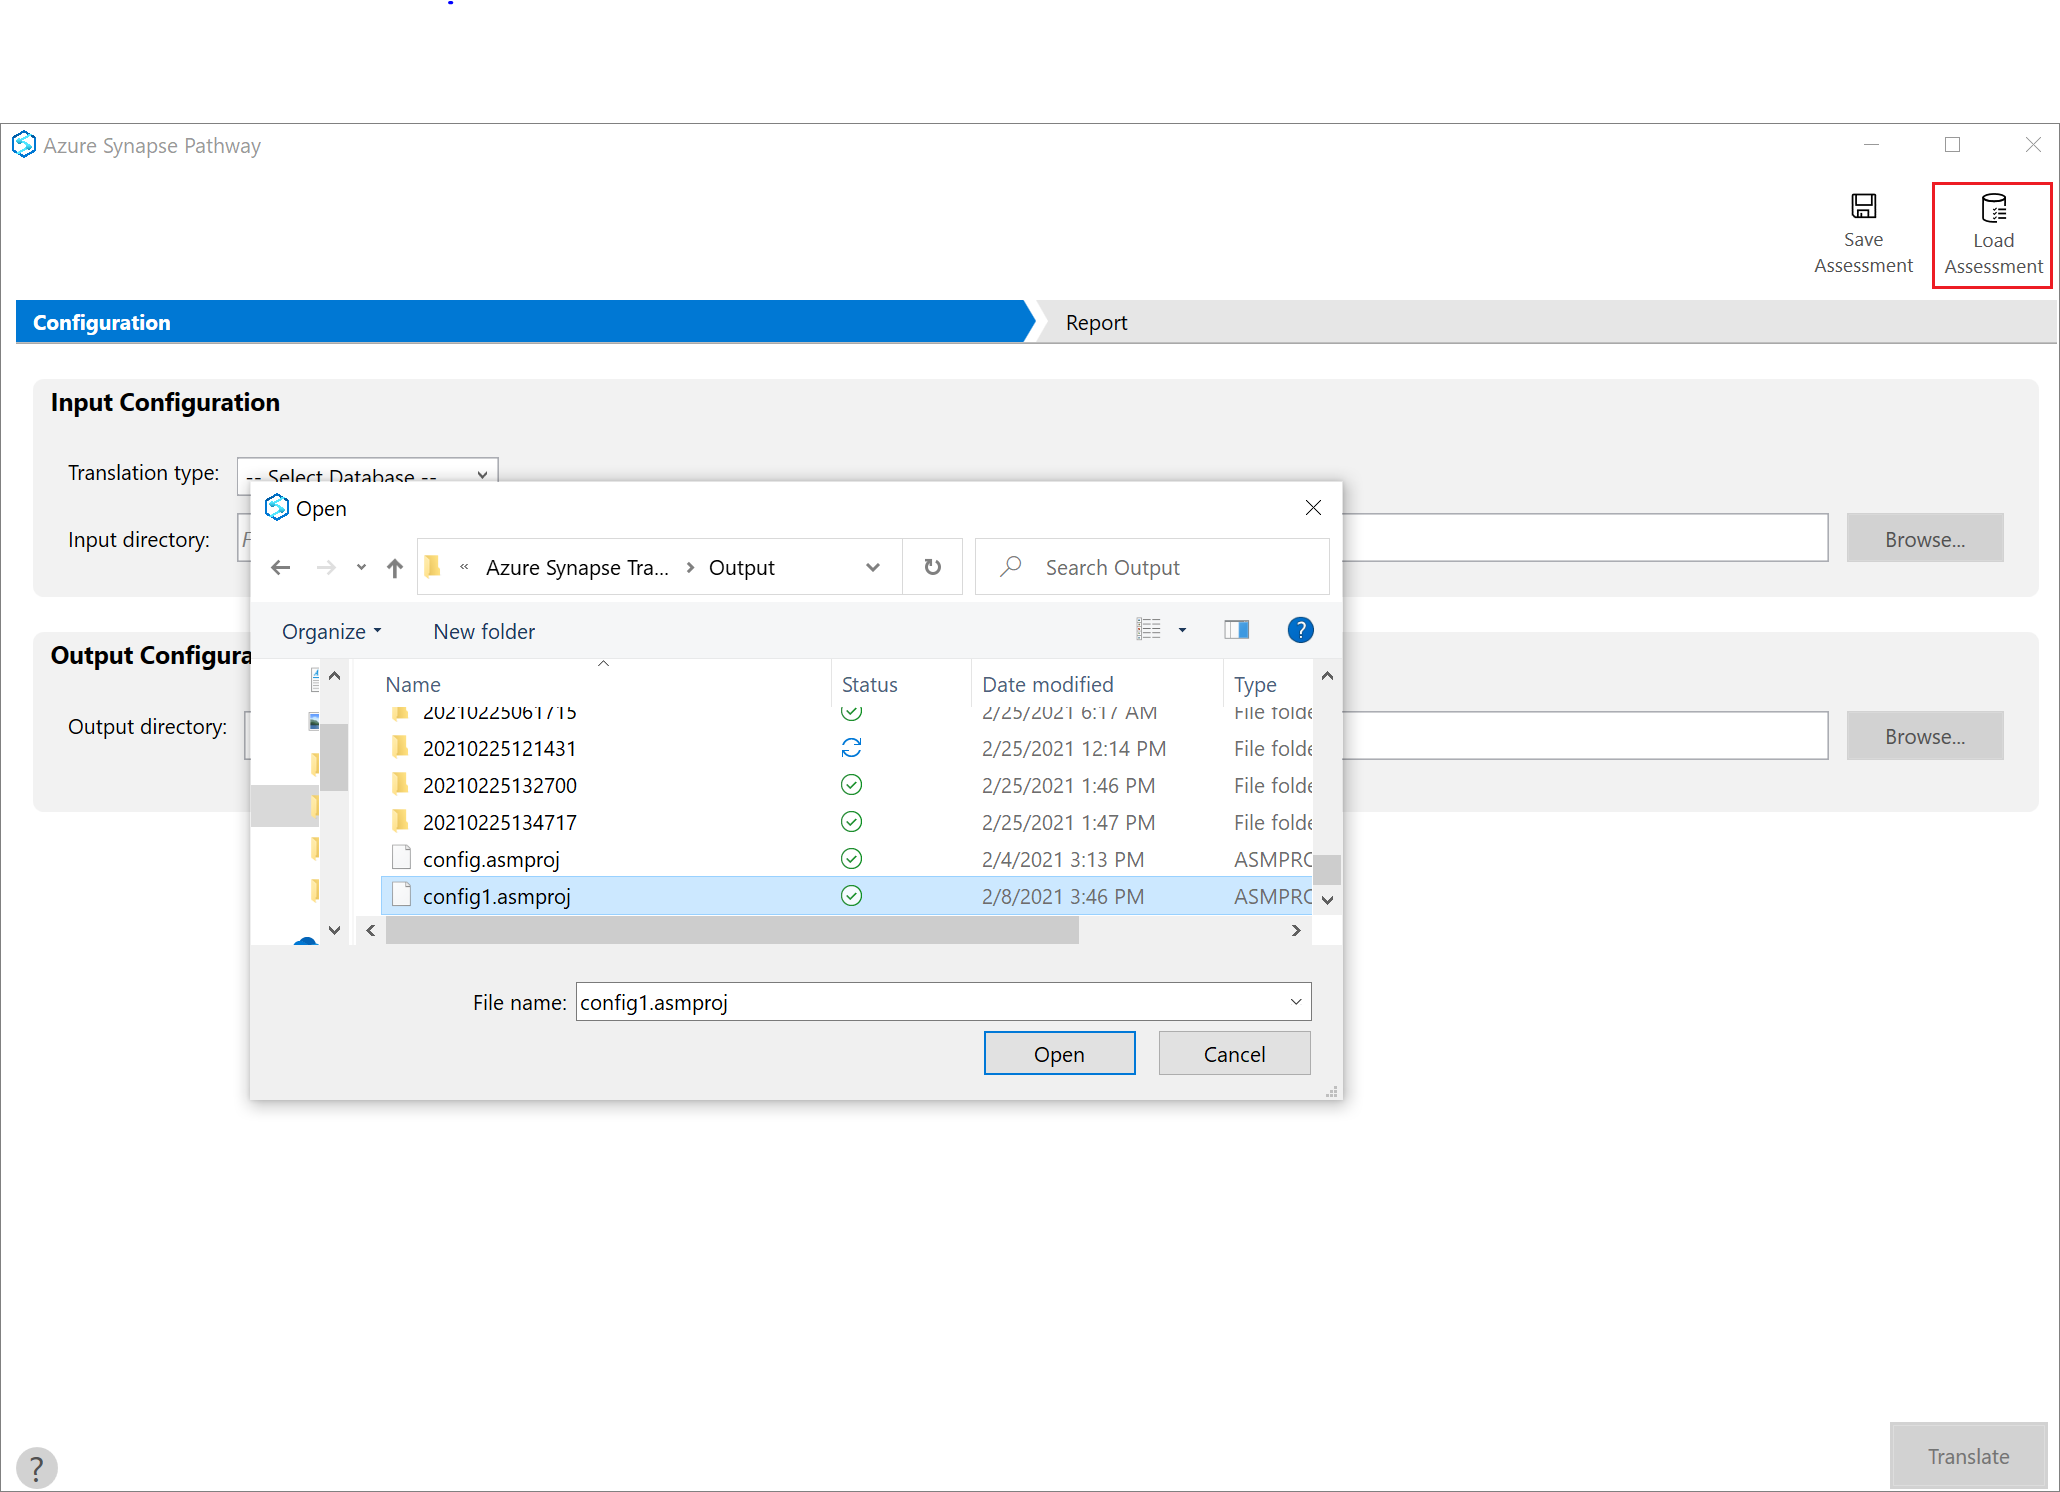
Task: Click the Open button to load file
Action: pos(1060,1052)
